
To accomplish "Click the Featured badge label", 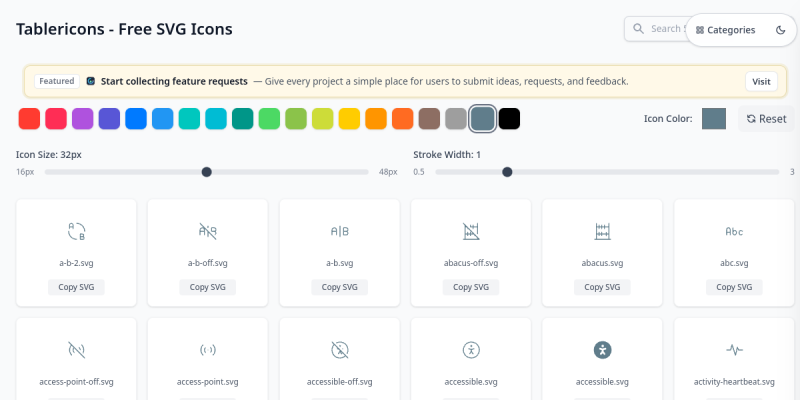I will point(57,81).
